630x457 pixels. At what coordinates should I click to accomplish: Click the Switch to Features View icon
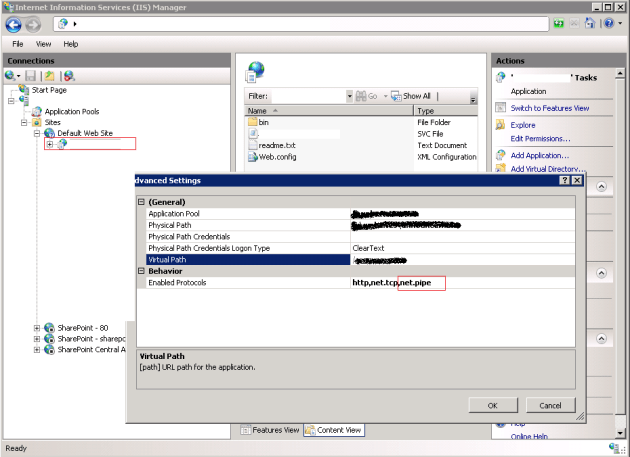500,108
